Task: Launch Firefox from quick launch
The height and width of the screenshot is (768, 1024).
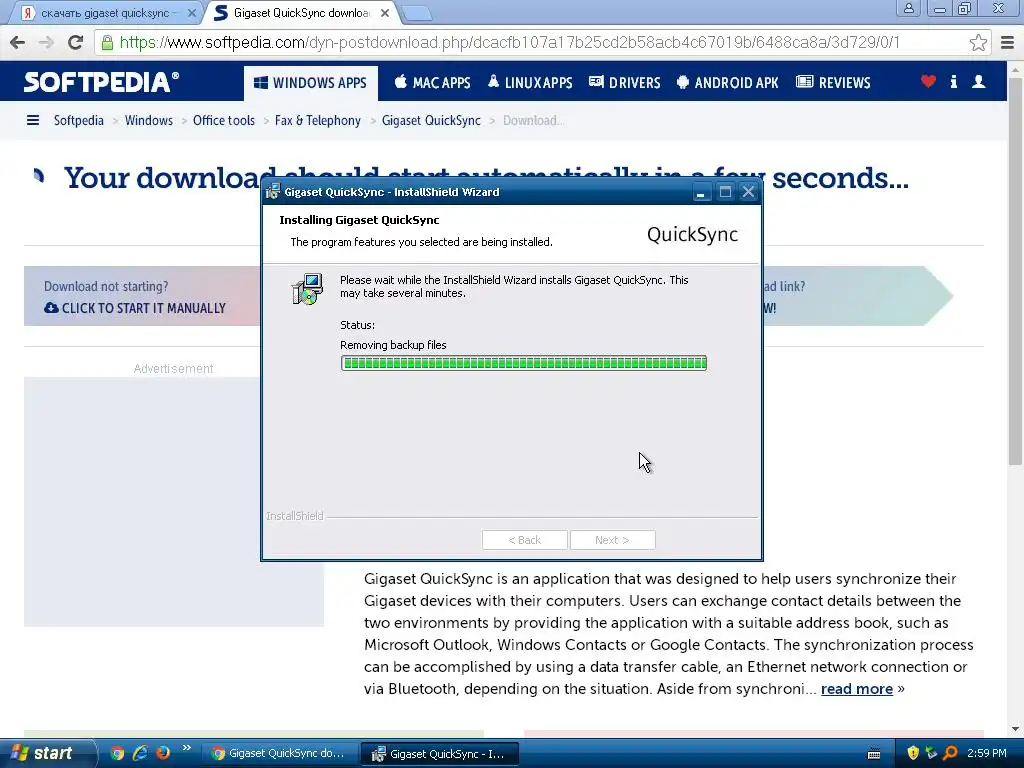Action: point(163,753)
